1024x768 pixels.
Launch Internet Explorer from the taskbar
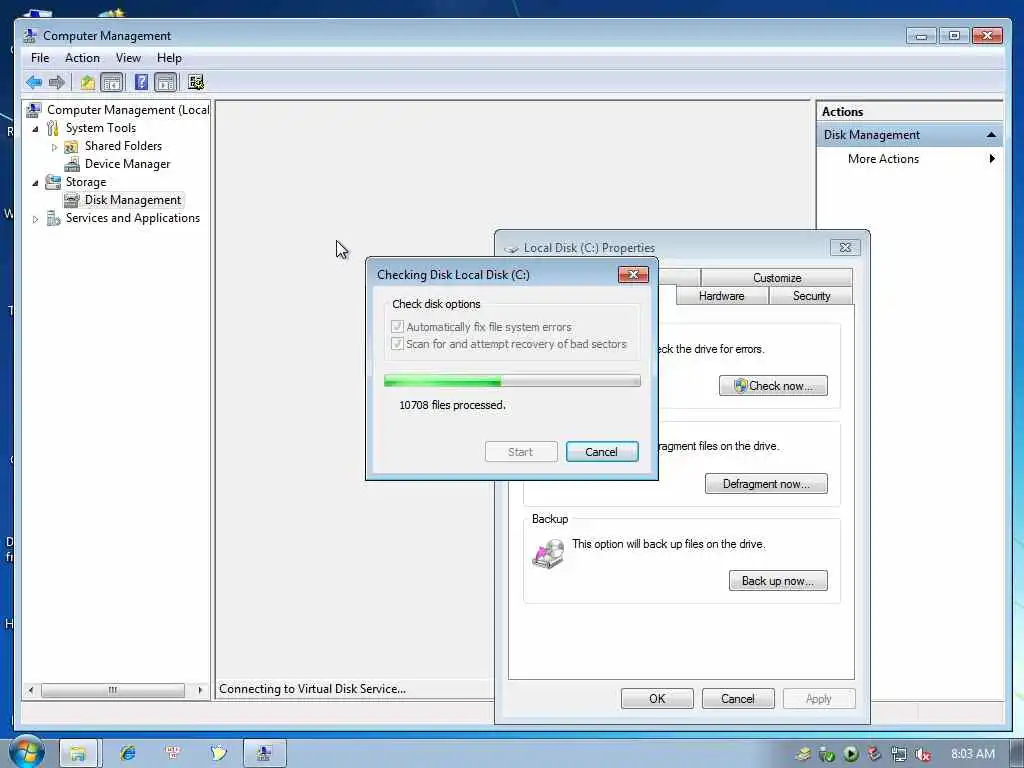coord(127,753)
